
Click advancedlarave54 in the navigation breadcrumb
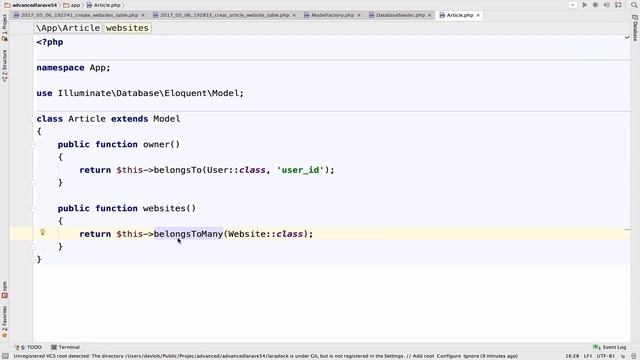pos(31,5)
